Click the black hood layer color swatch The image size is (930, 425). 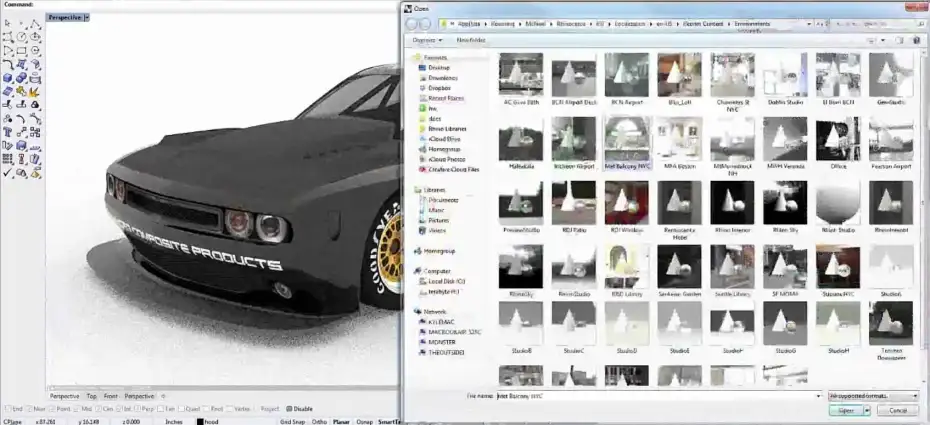[x=200, y=422]
